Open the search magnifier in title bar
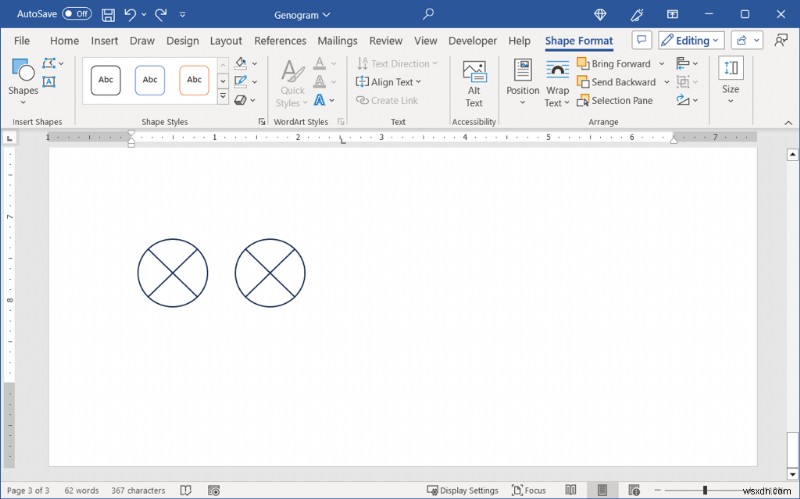The height and width of the screenshot is (499, 800). [x=428, y=14]
